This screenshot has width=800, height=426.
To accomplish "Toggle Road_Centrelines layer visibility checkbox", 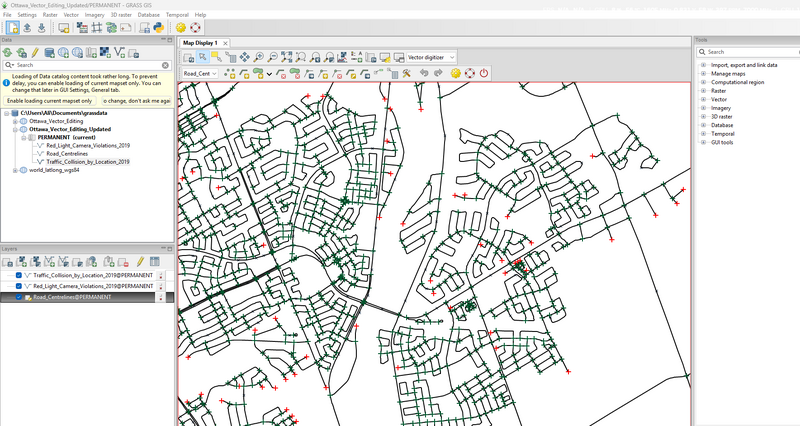I will 19,297.
